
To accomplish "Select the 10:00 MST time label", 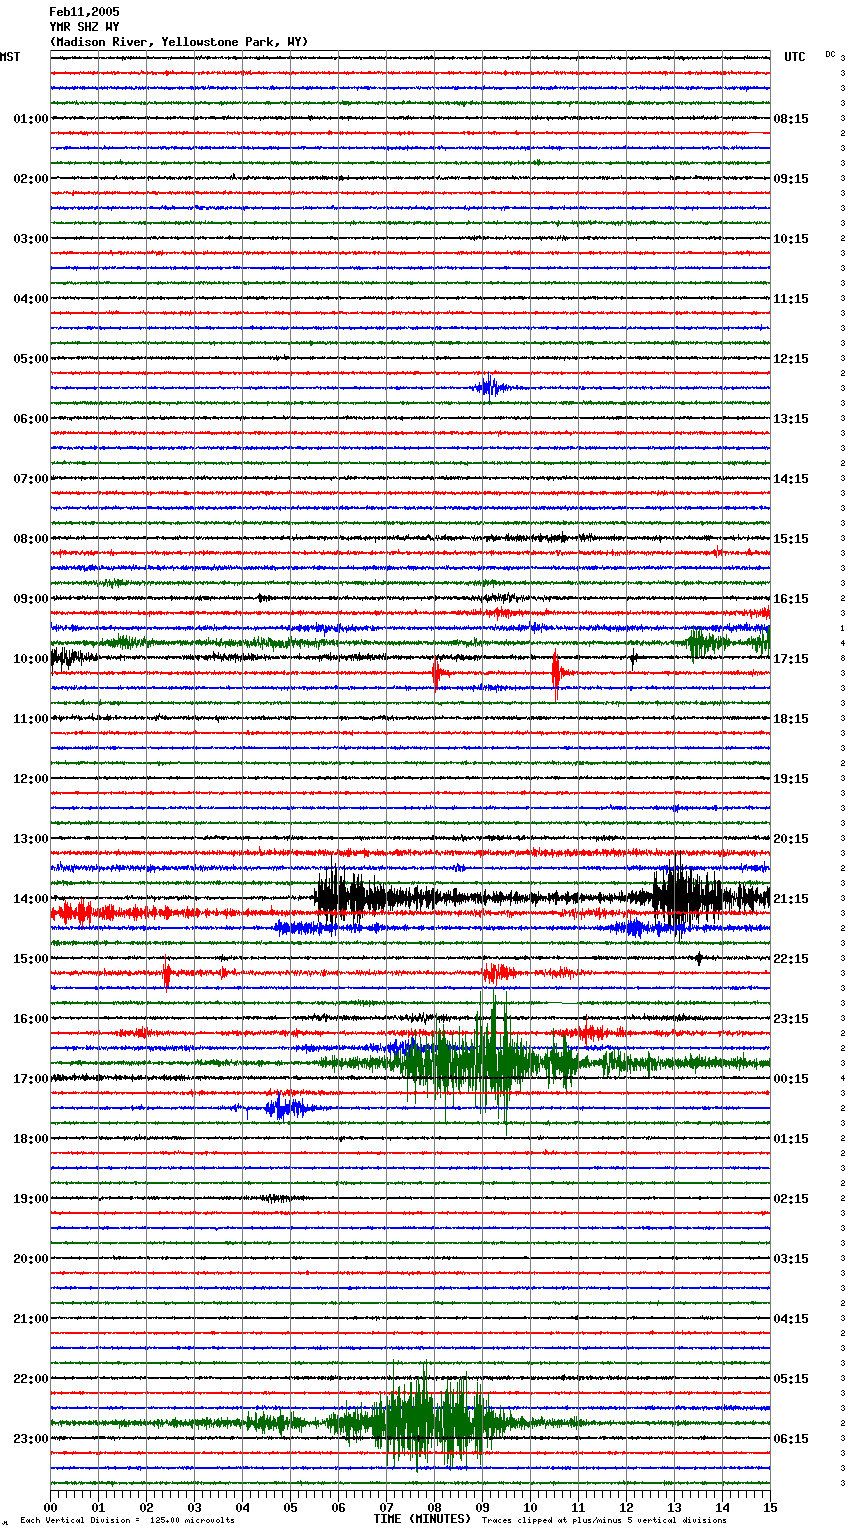I will 31,659.
